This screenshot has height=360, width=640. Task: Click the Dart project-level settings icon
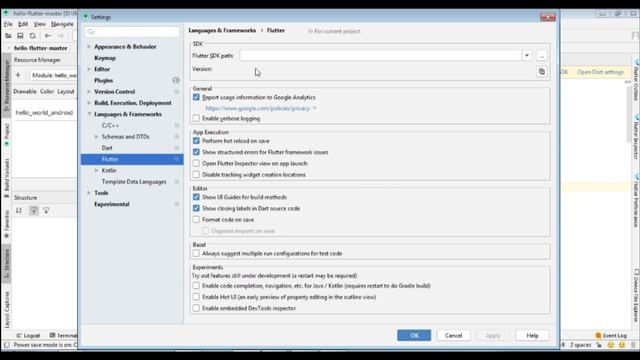(177, 148)
